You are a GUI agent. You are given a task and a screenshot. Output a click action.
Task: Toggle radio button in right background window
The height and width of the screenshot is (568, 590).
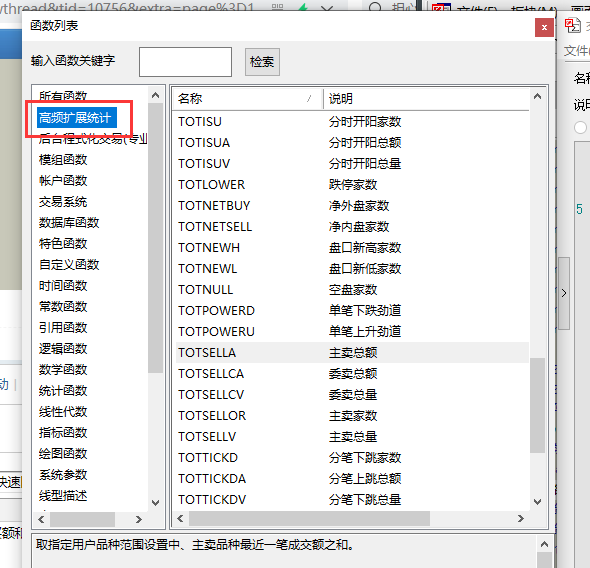click(580, 127)
